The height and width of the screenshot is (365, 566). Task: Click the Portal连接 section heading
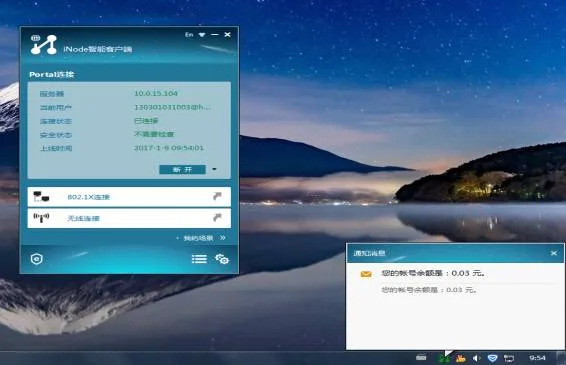click(x=52, y=74)
